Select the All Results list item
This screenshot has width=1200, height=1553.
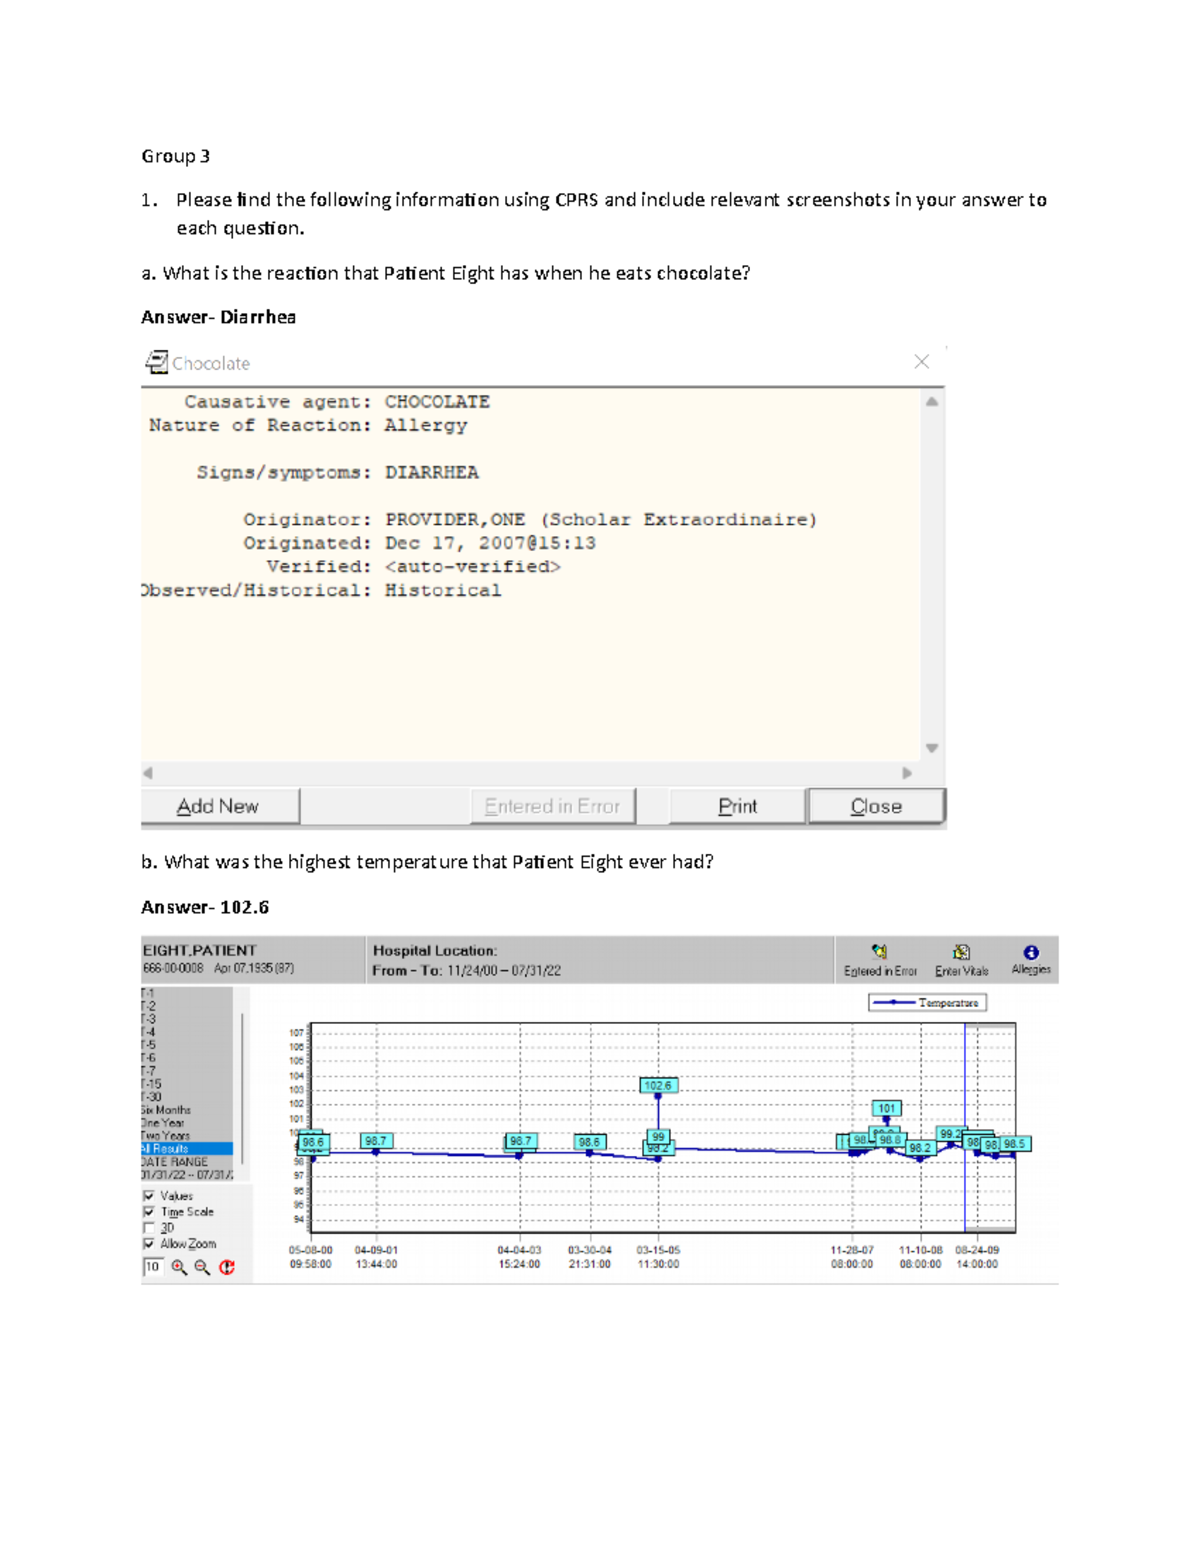coord(170,1149)
